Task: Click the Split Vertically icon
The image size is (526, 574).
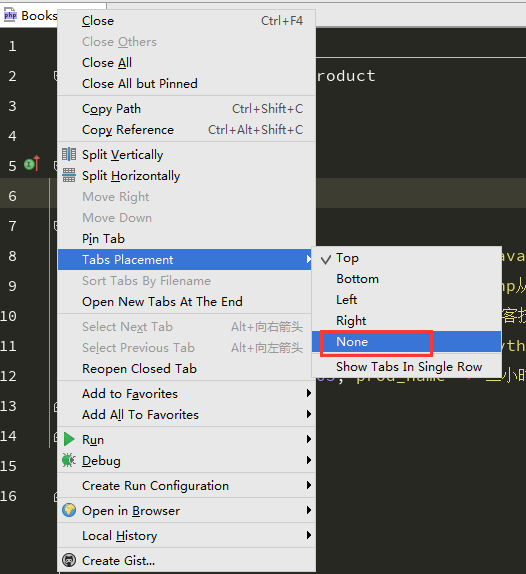Action: [x=69, y=154]
